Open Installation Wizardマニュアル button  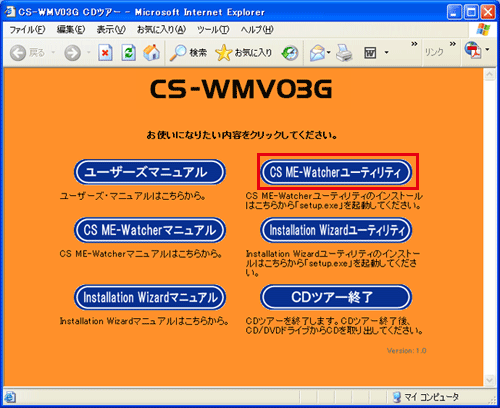(150, 297)
